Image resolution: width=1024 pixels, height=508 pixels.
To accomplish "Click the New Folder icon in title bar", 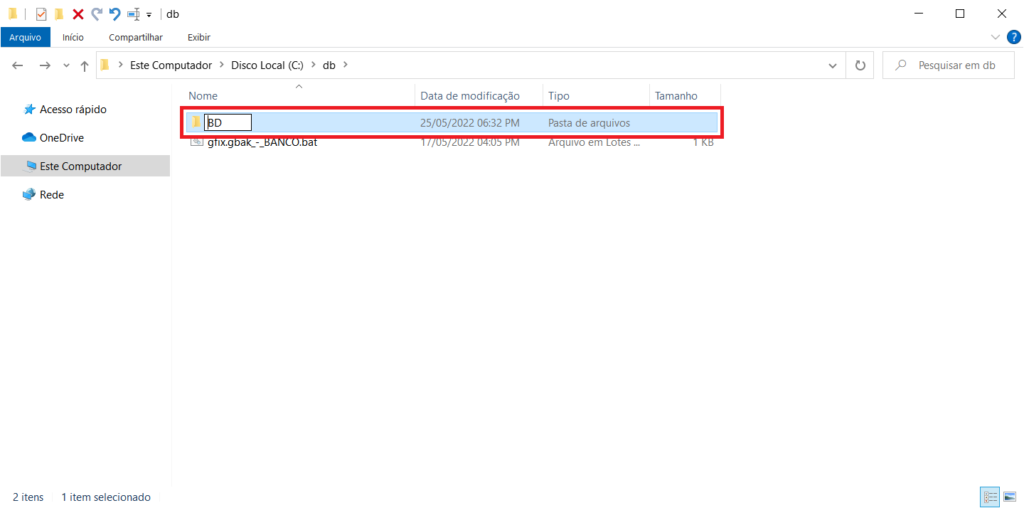I will [x=59, y=14].
